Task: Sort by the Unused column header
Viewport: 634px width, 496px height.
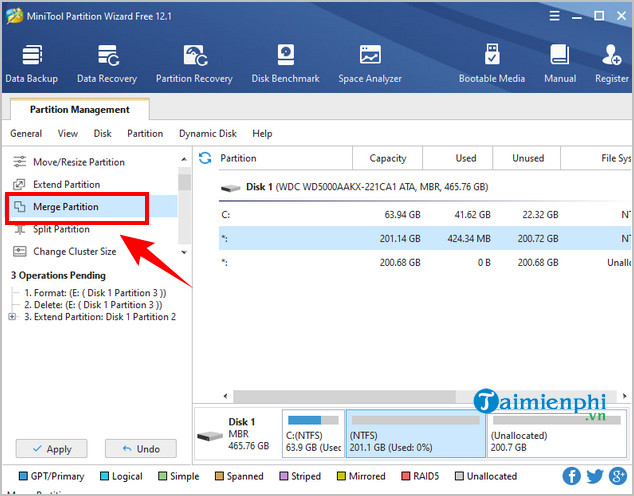Action: coord(526,158)
